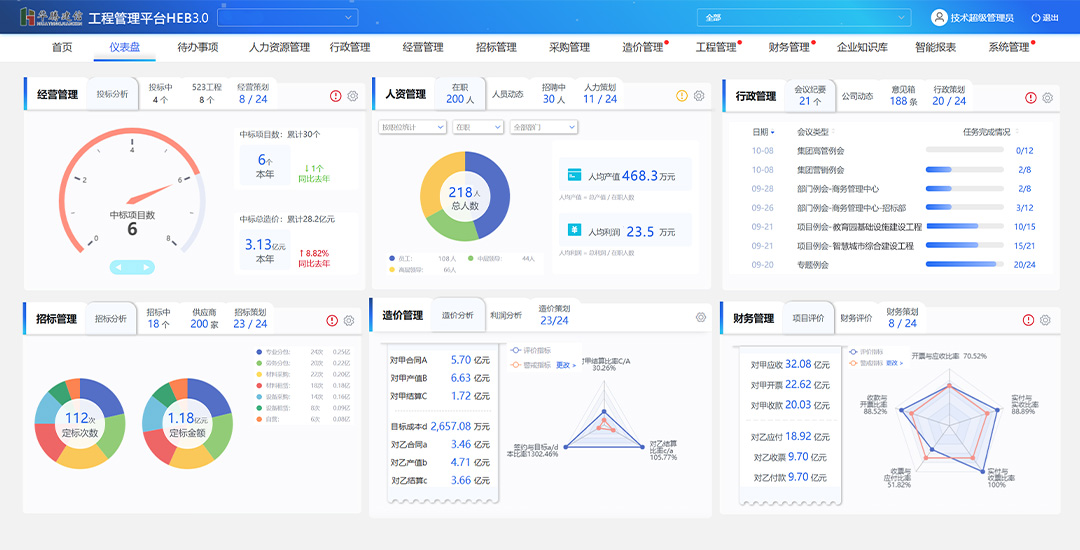Open the 全部 dropdown in the header
1080x550 pixels.
(804, 17)
